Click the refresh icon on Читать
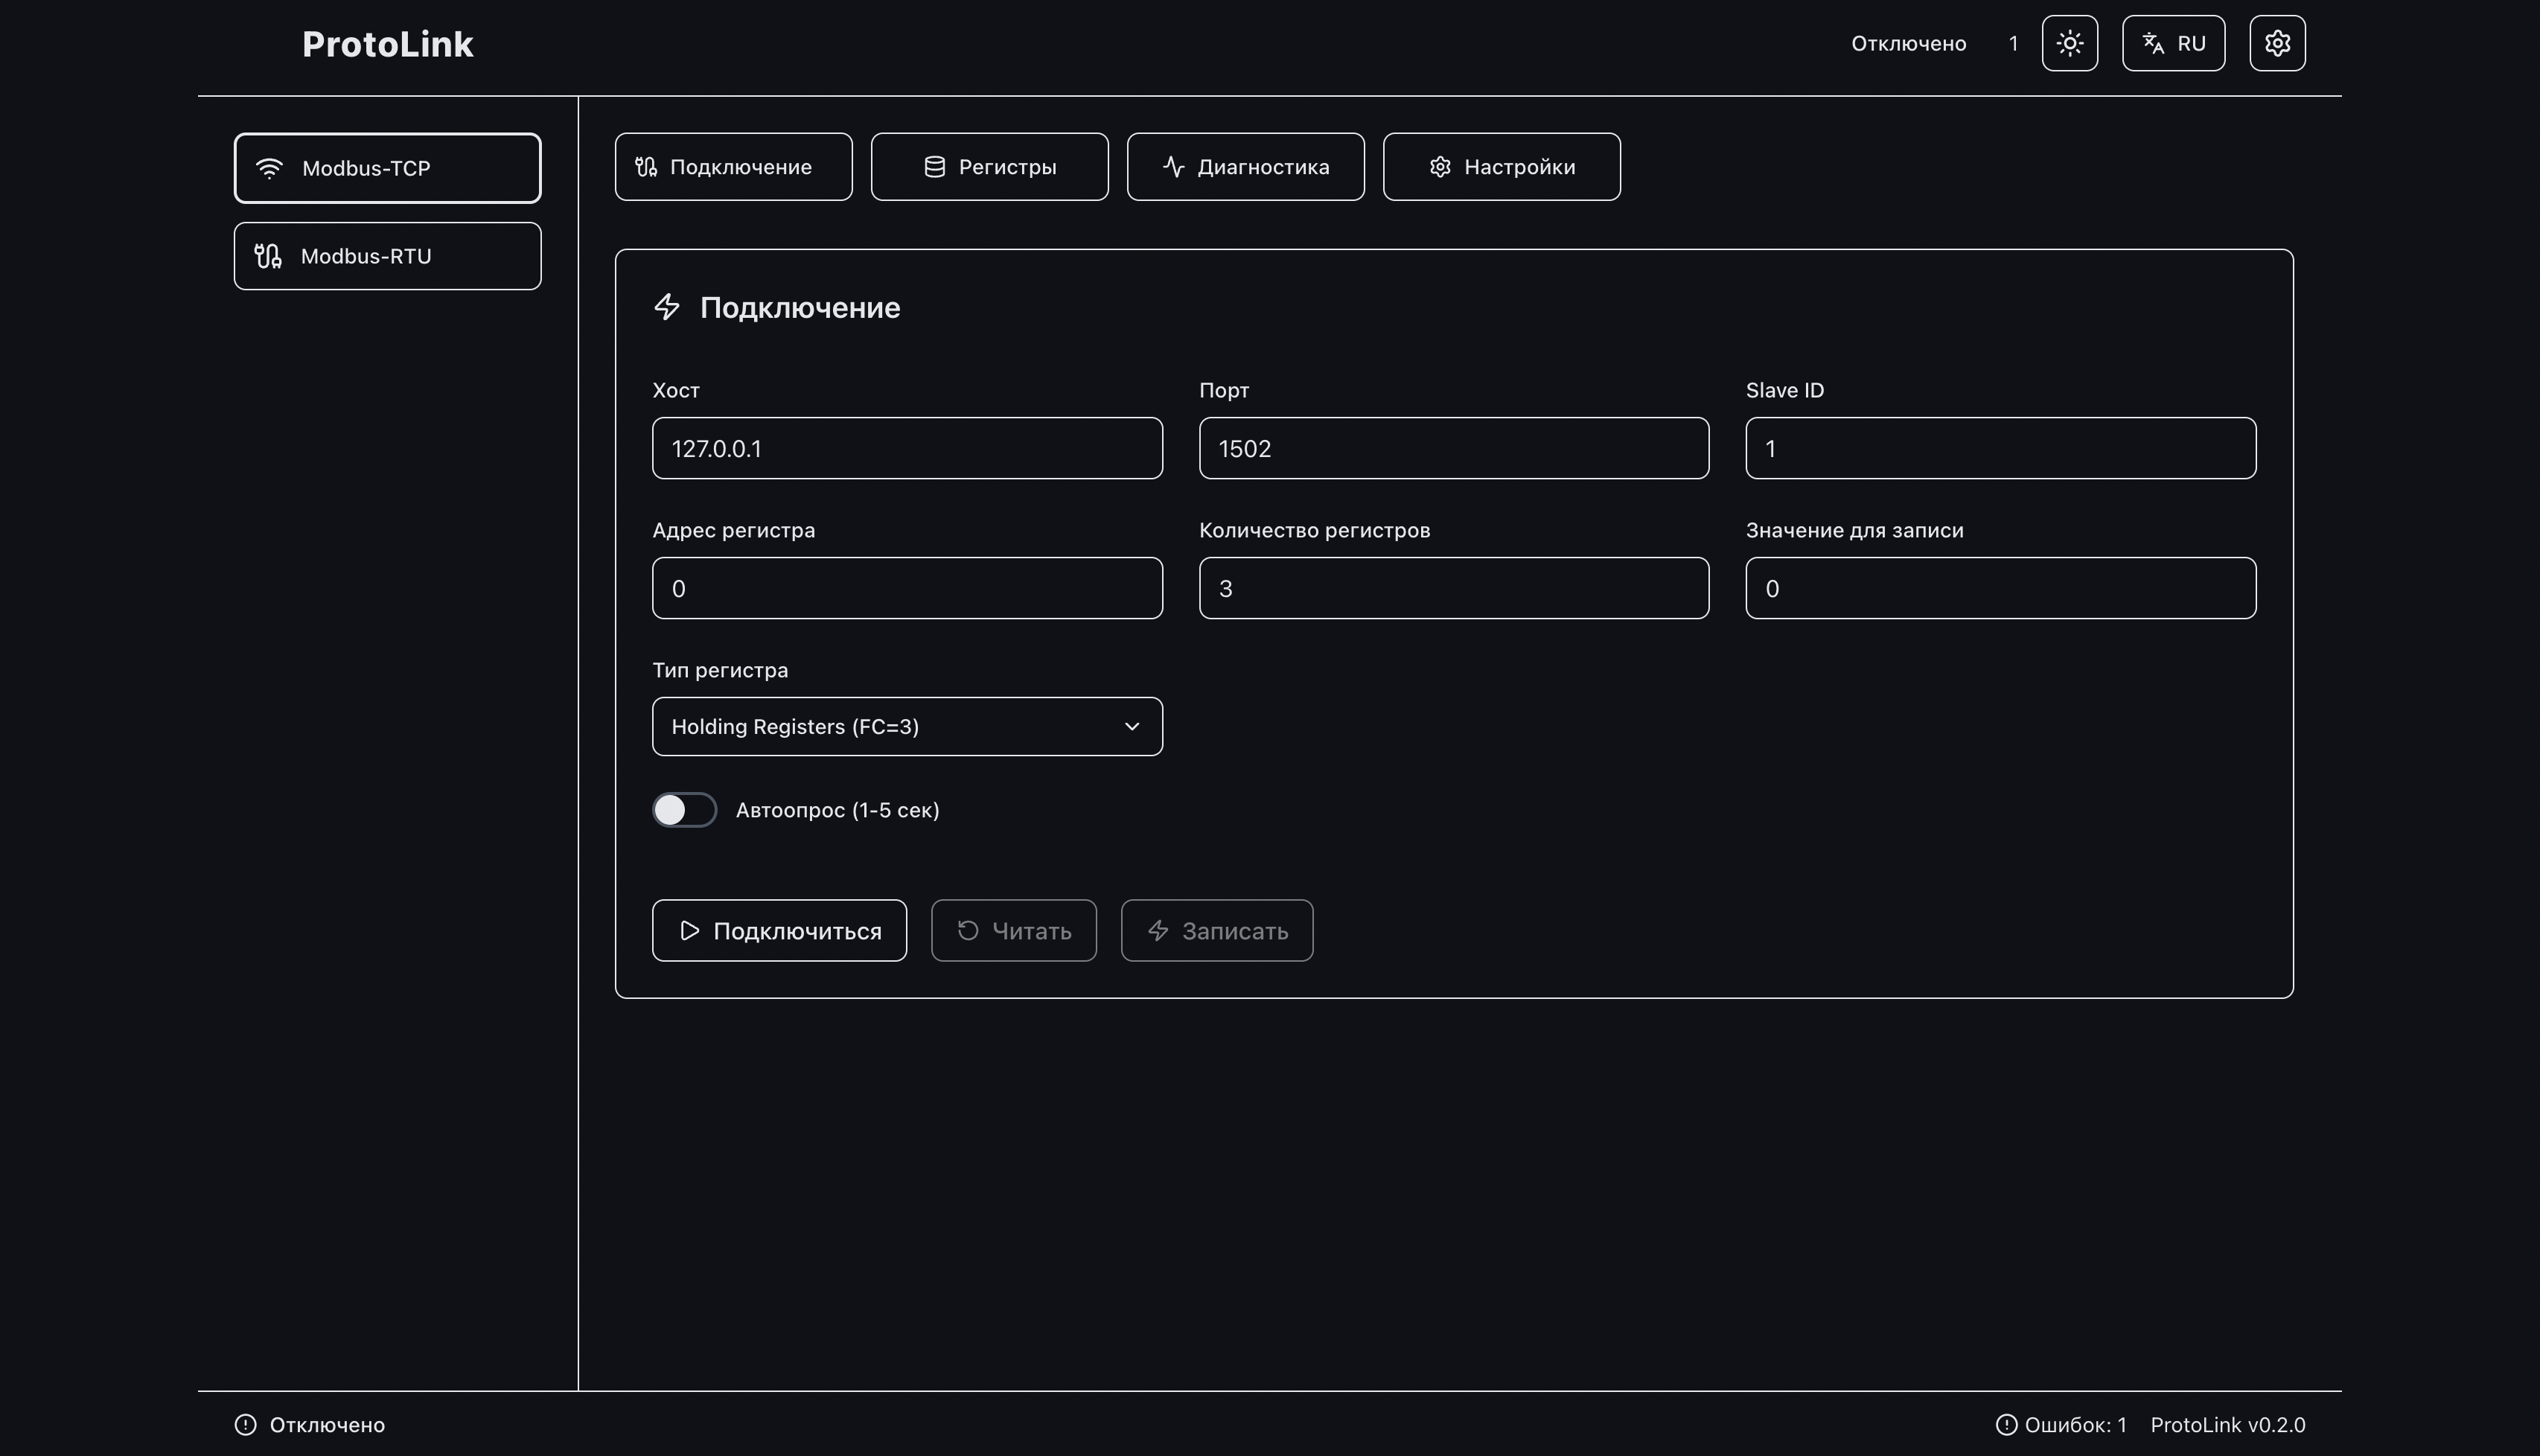The height and width of the screenshot is (1456, 2540). point(968,931)
